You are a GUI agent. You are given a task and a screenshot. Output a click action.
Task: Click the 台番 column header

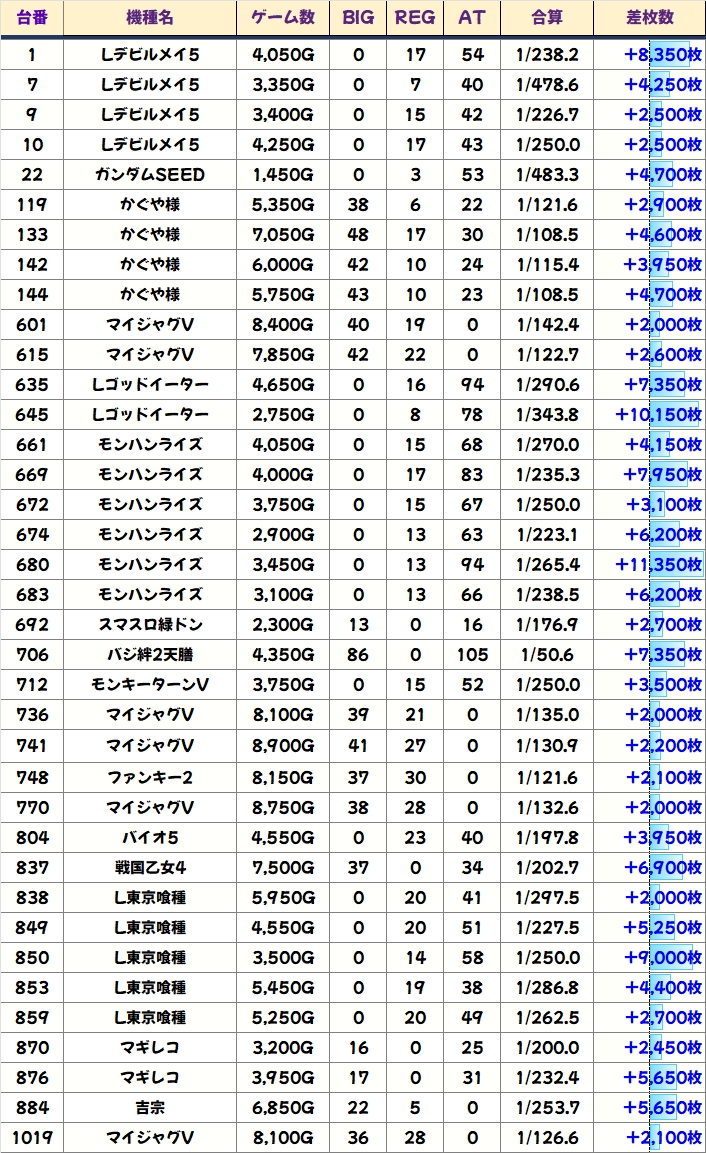(x=32, y=18)
